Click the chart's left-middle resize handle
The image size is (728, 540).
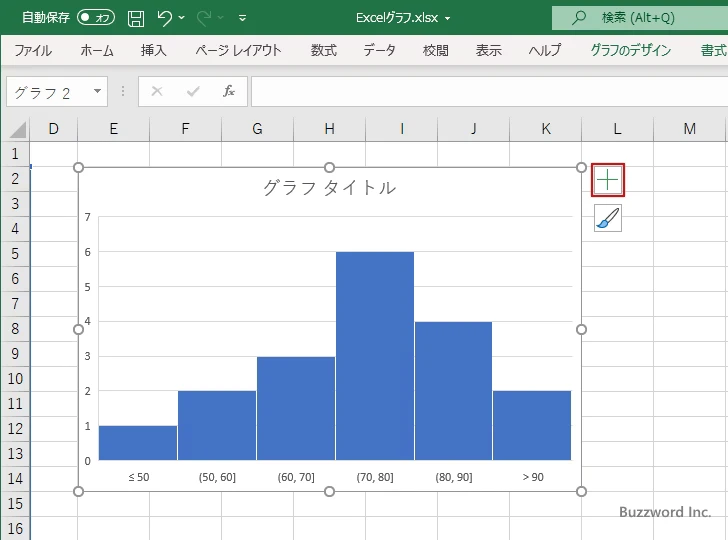tap(78, 329)
